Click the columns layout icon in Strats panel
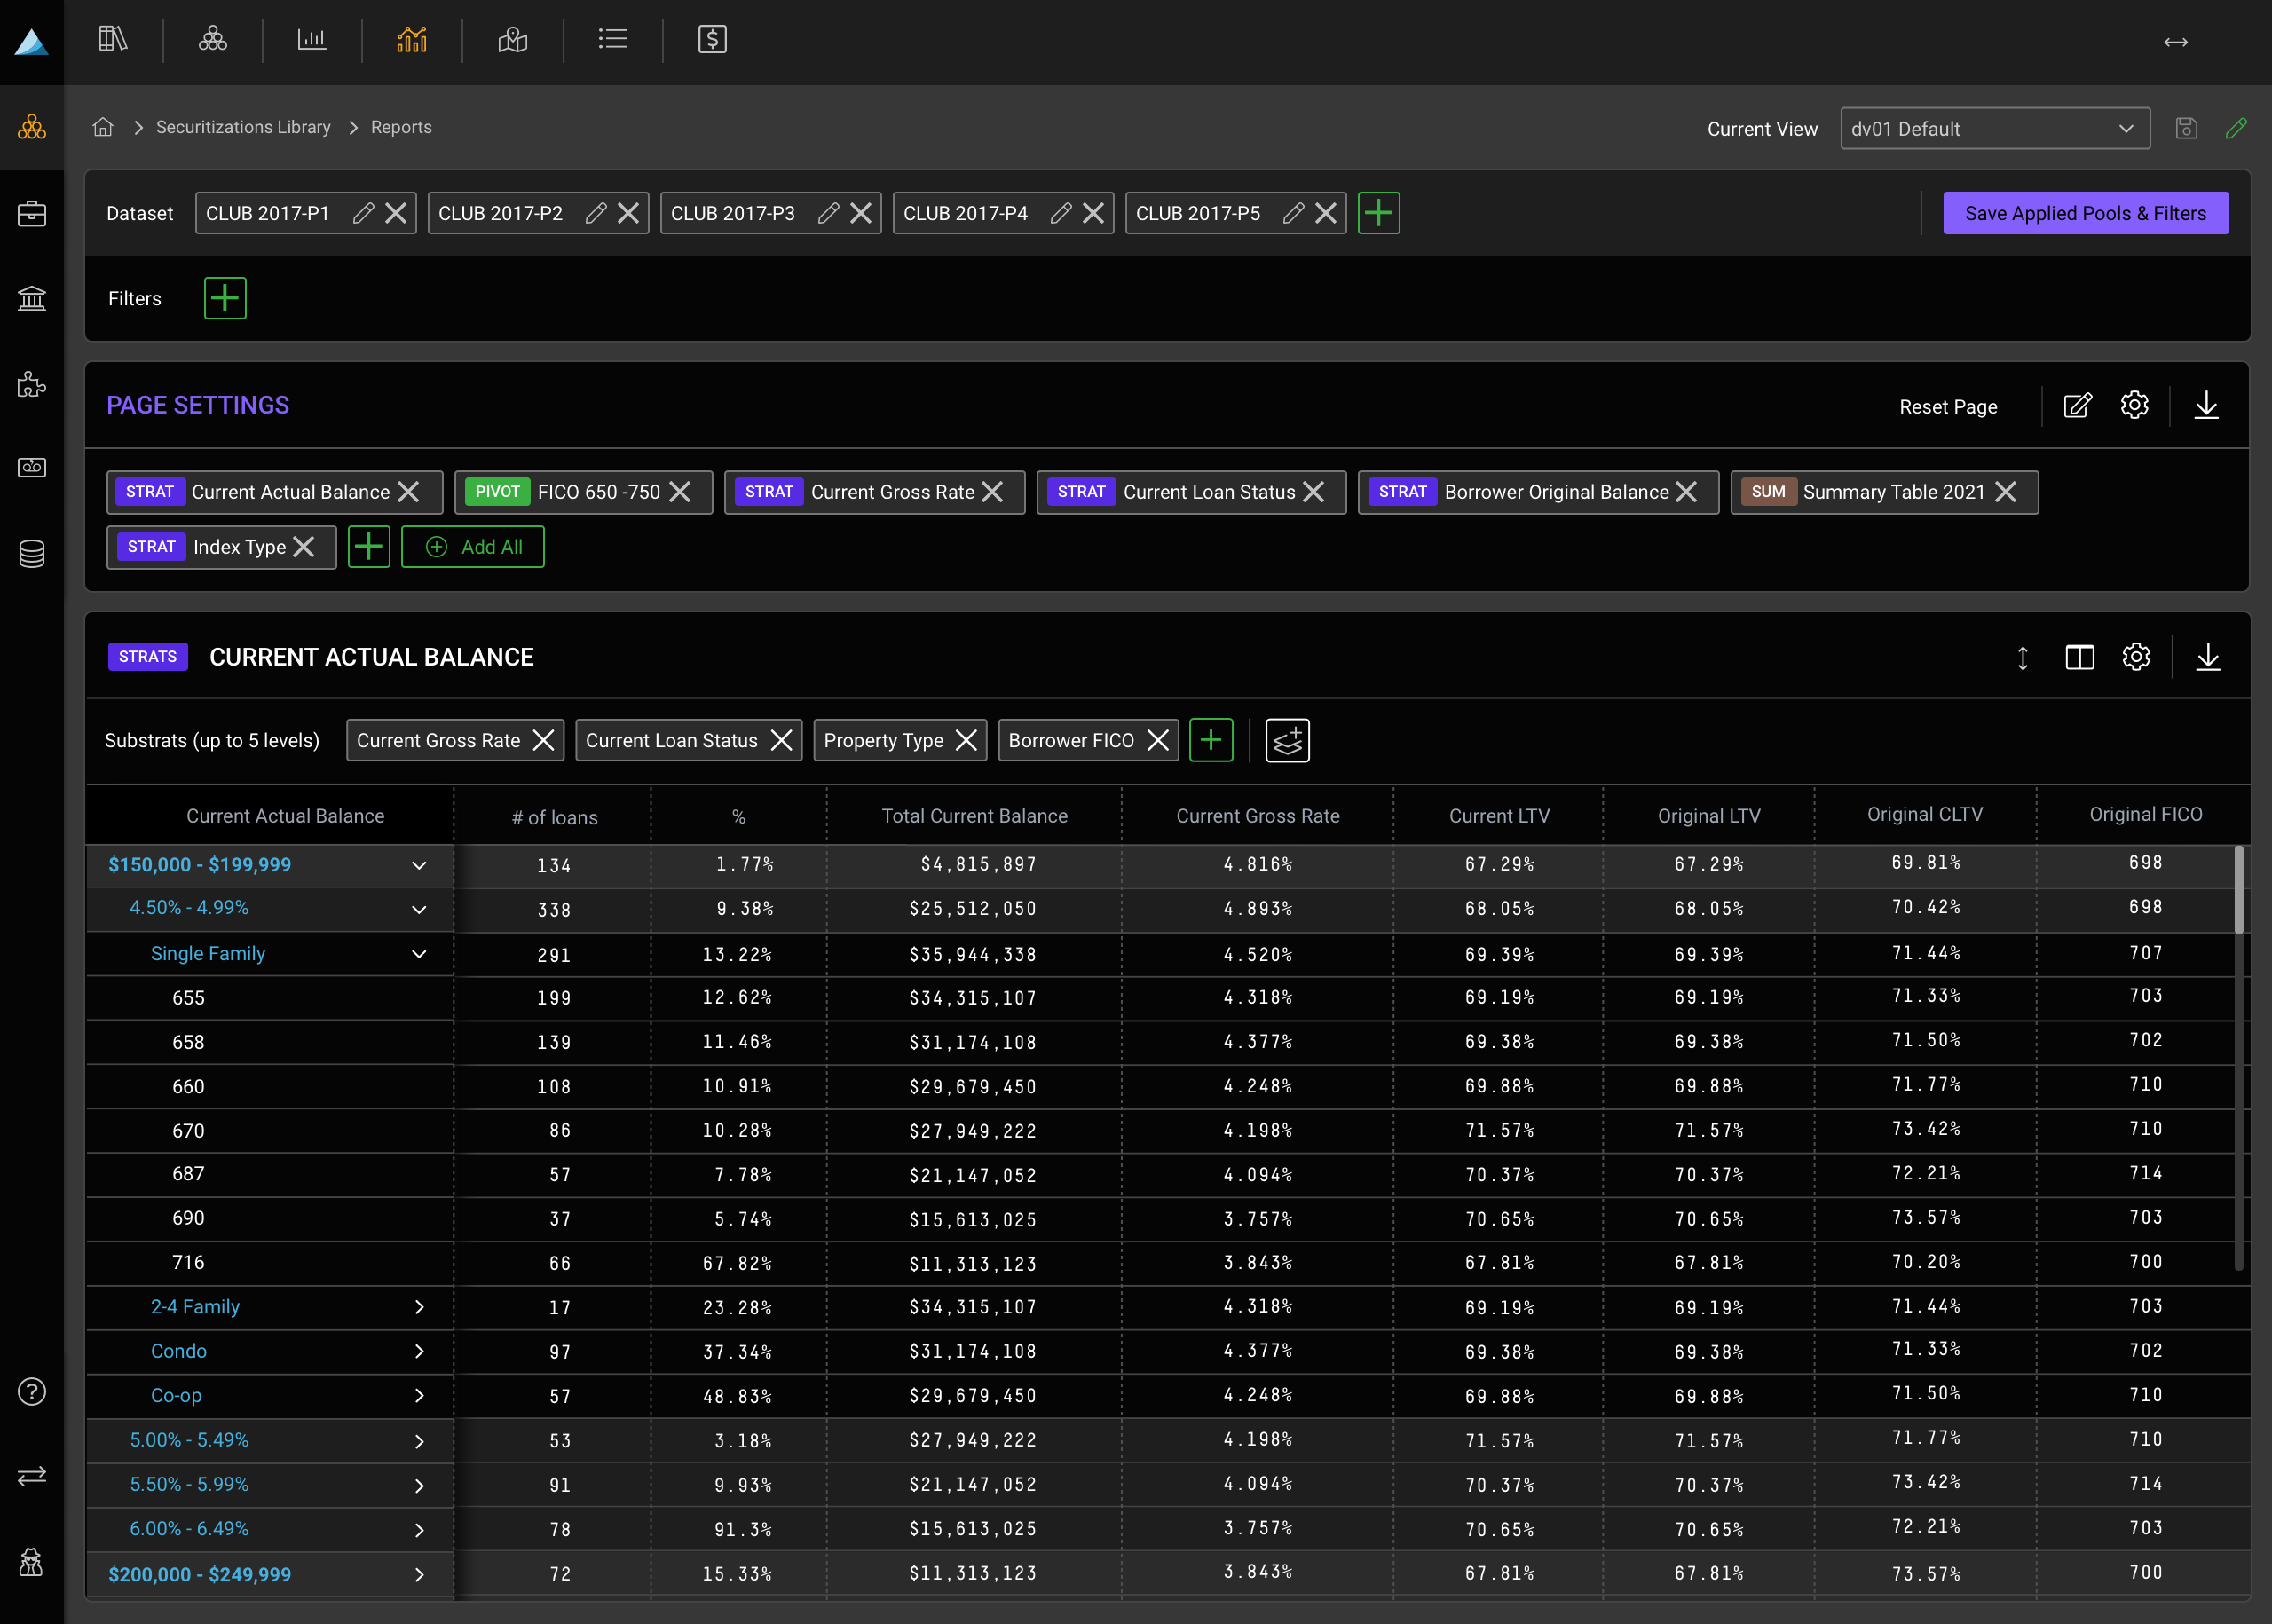This screenshot has width=2272, height=1624. (x=2079, y=657)
